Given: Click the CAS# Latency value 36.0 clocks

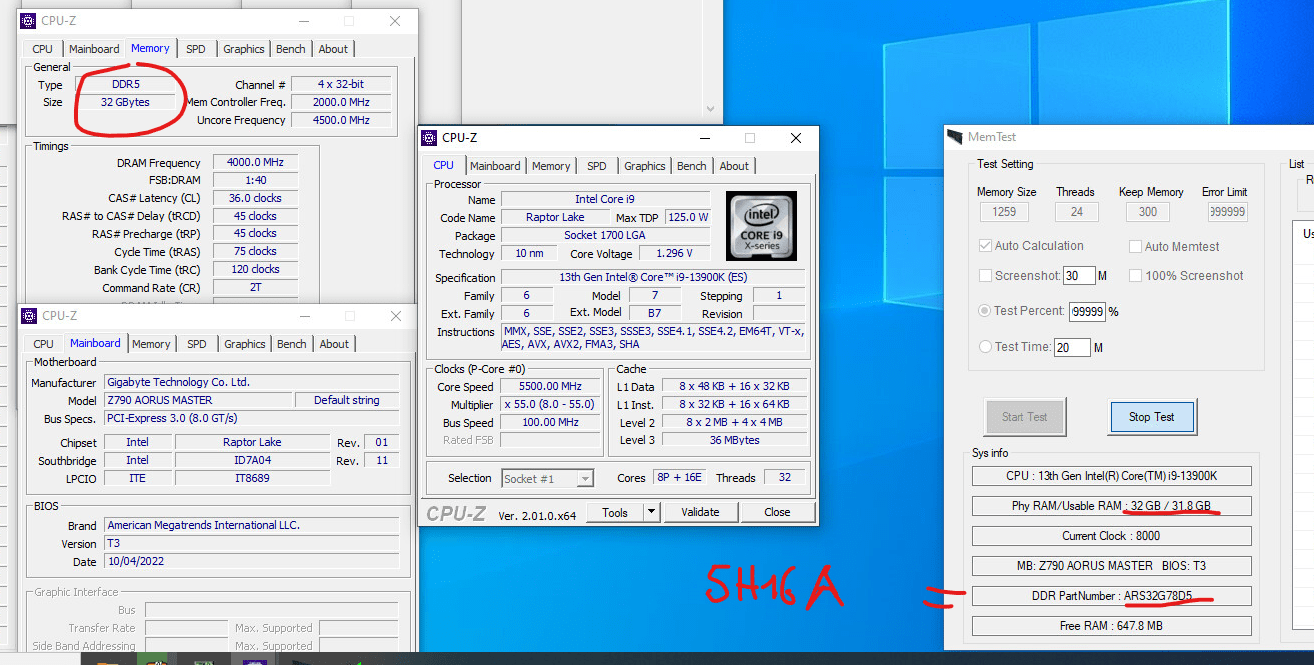Looking at the screenshot, I should pos(256,198).
